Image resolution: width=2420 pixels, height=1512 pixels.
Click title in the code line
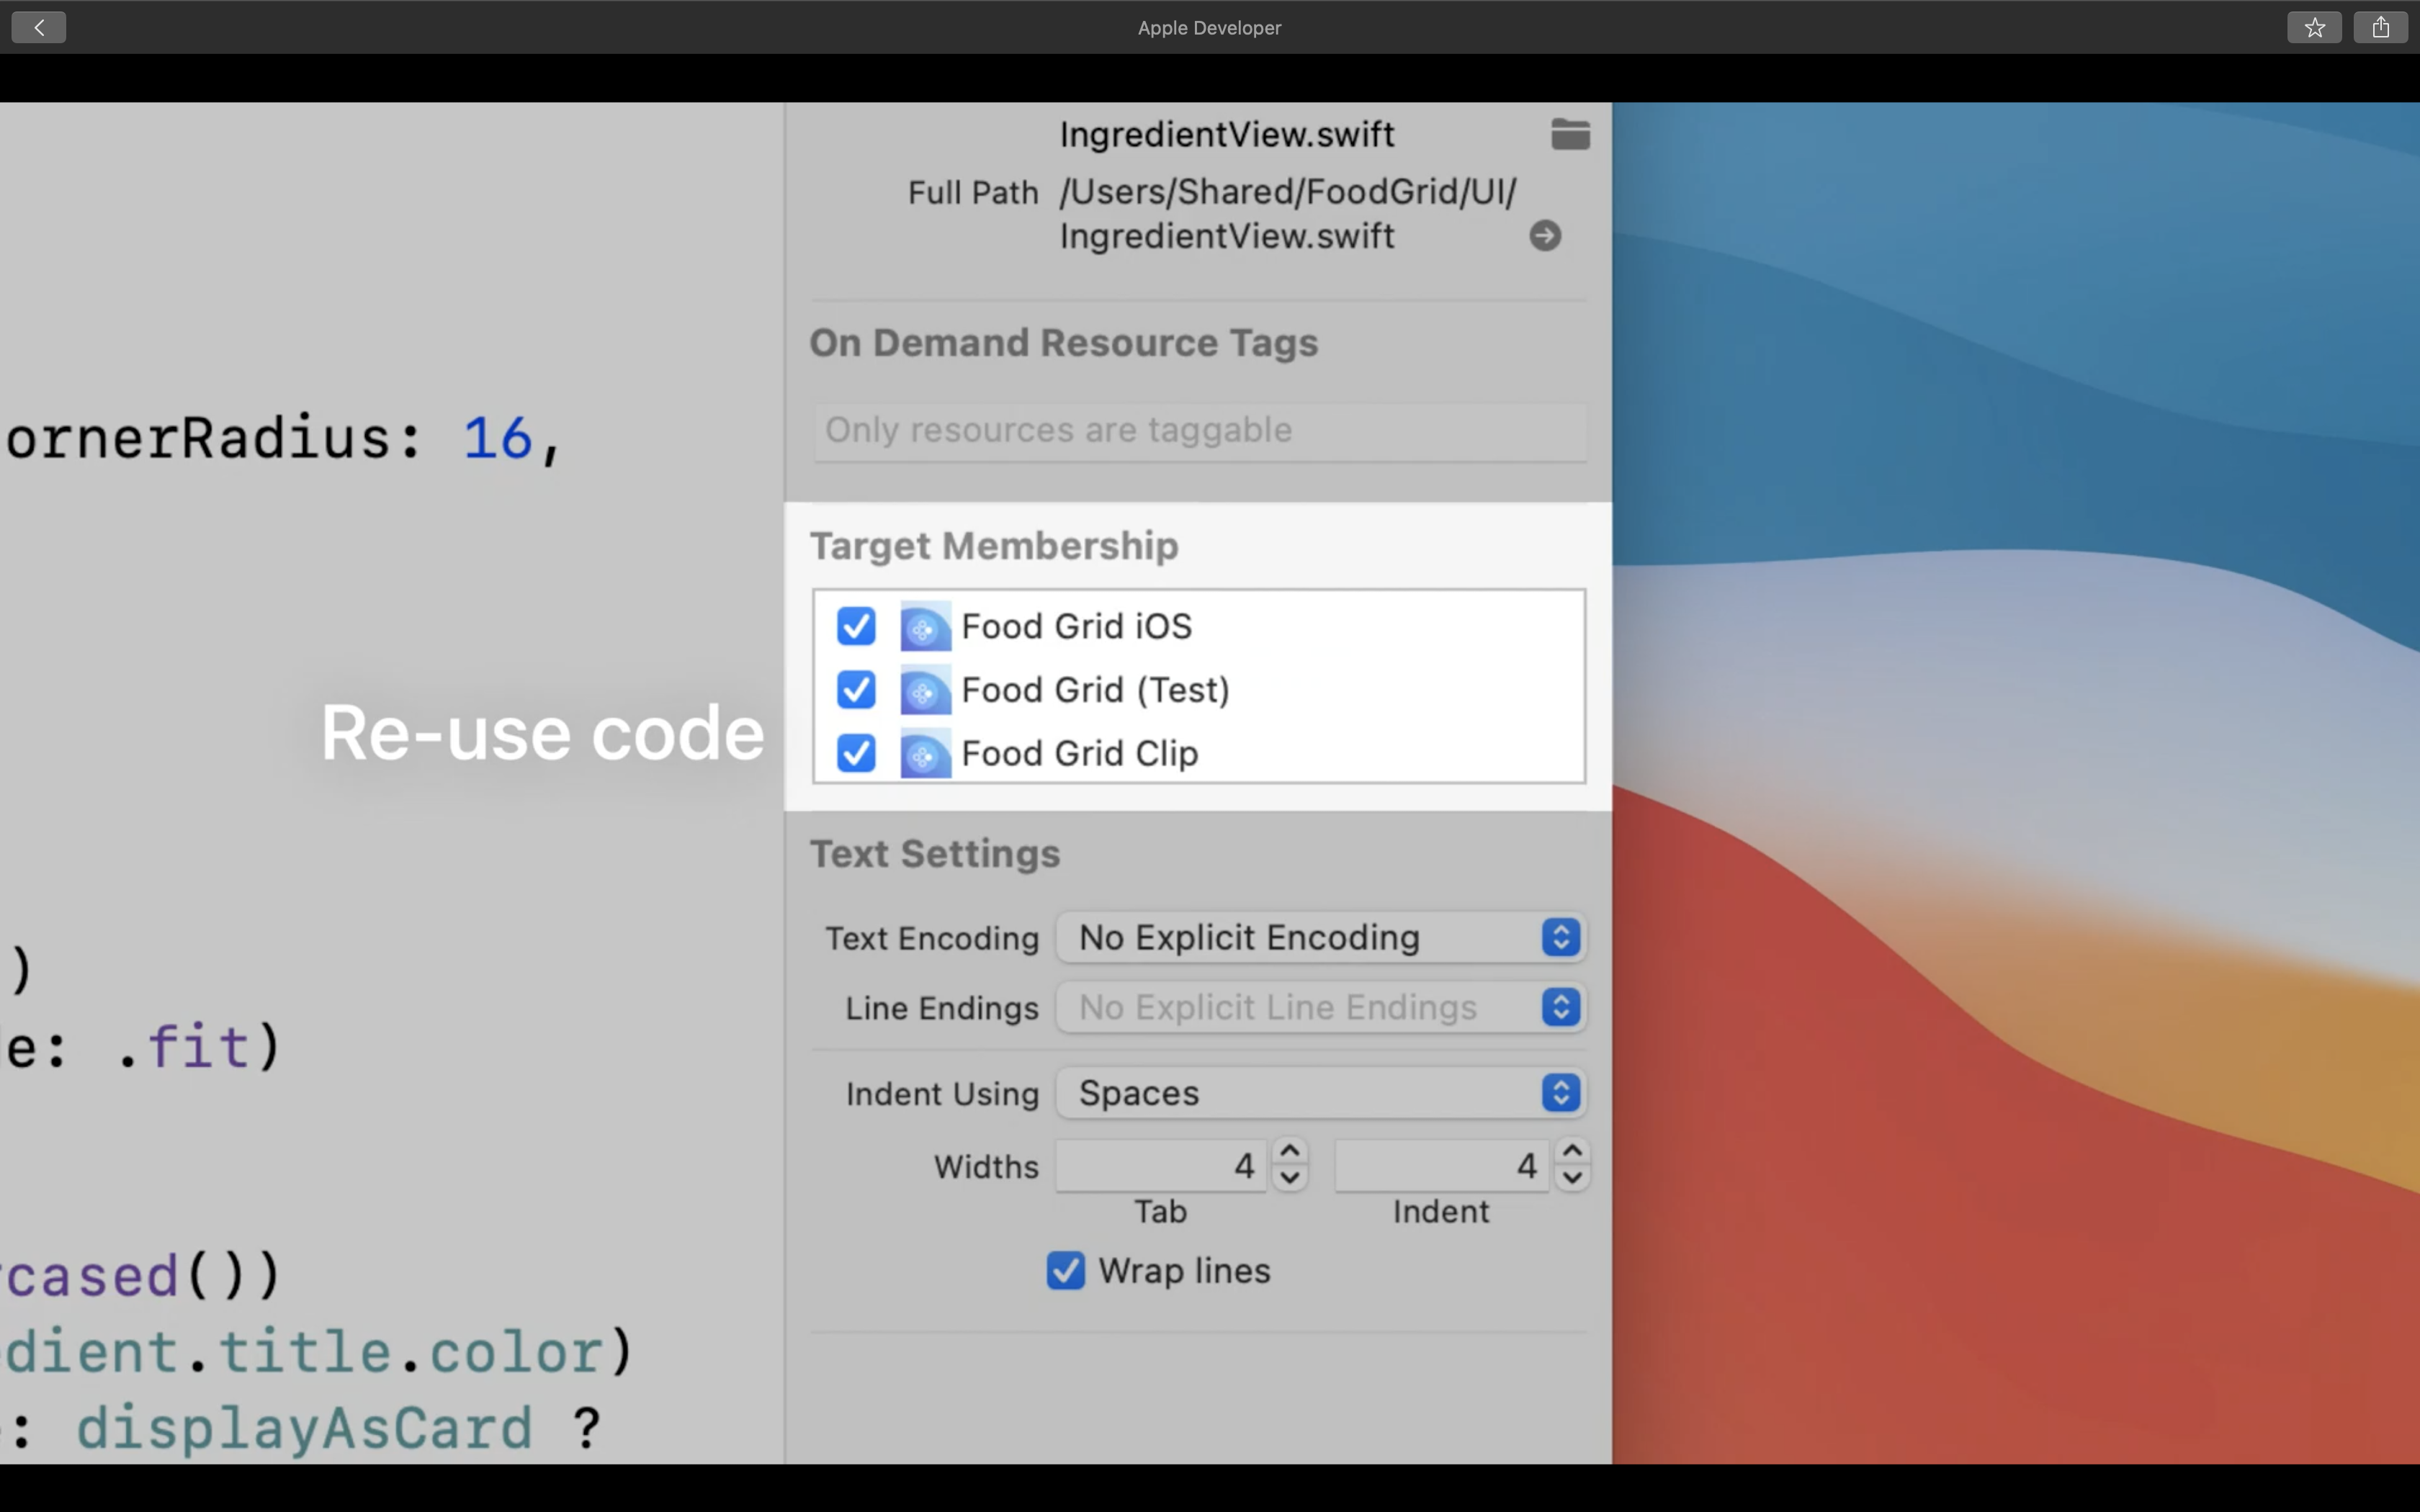(x=304, y=1352)
